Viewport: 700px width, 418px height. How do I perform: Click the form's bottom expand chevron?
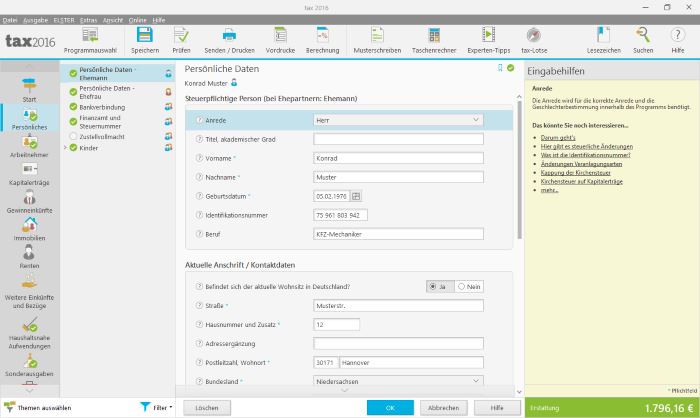345,390
